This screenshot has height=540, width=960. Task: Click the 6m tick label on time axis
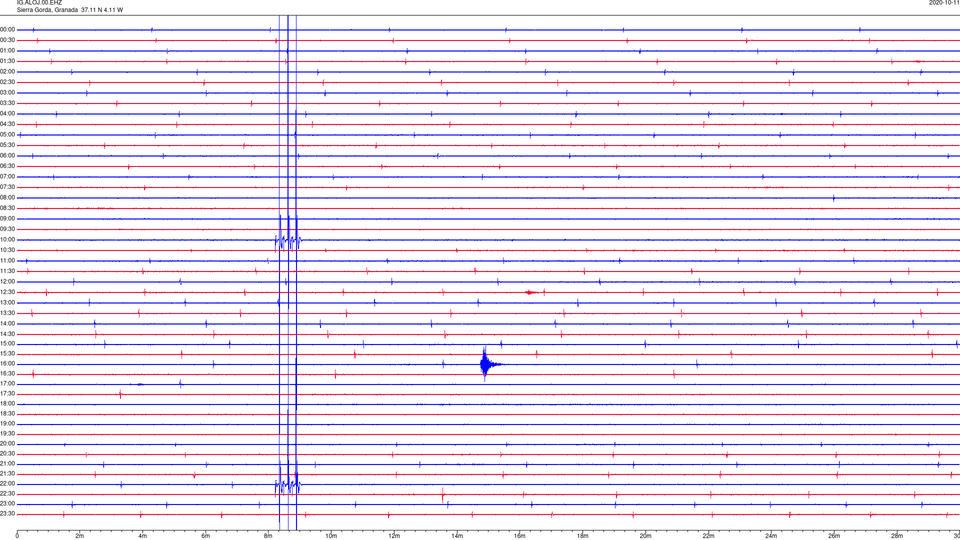(205, 536)
